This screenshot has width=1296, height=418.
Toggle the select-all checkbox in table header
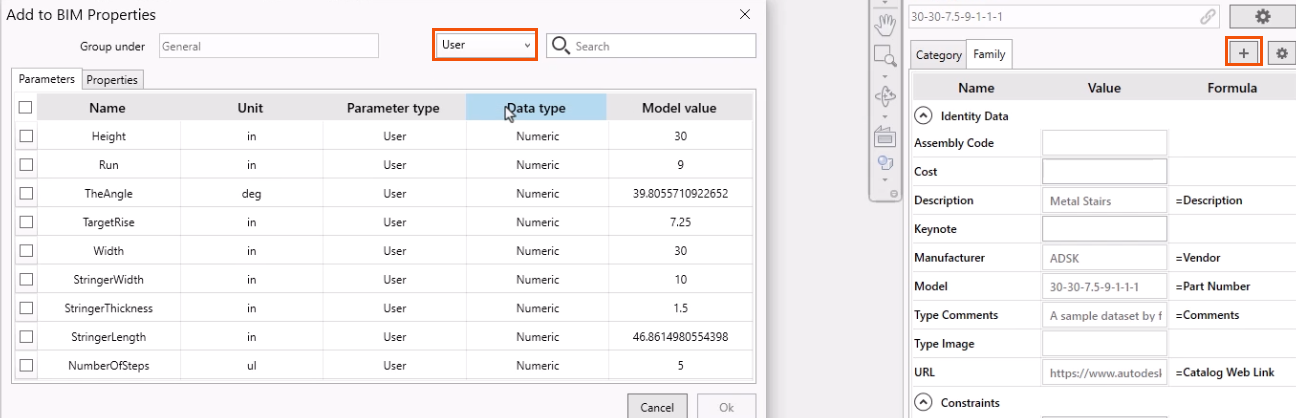tap(26, 108)
